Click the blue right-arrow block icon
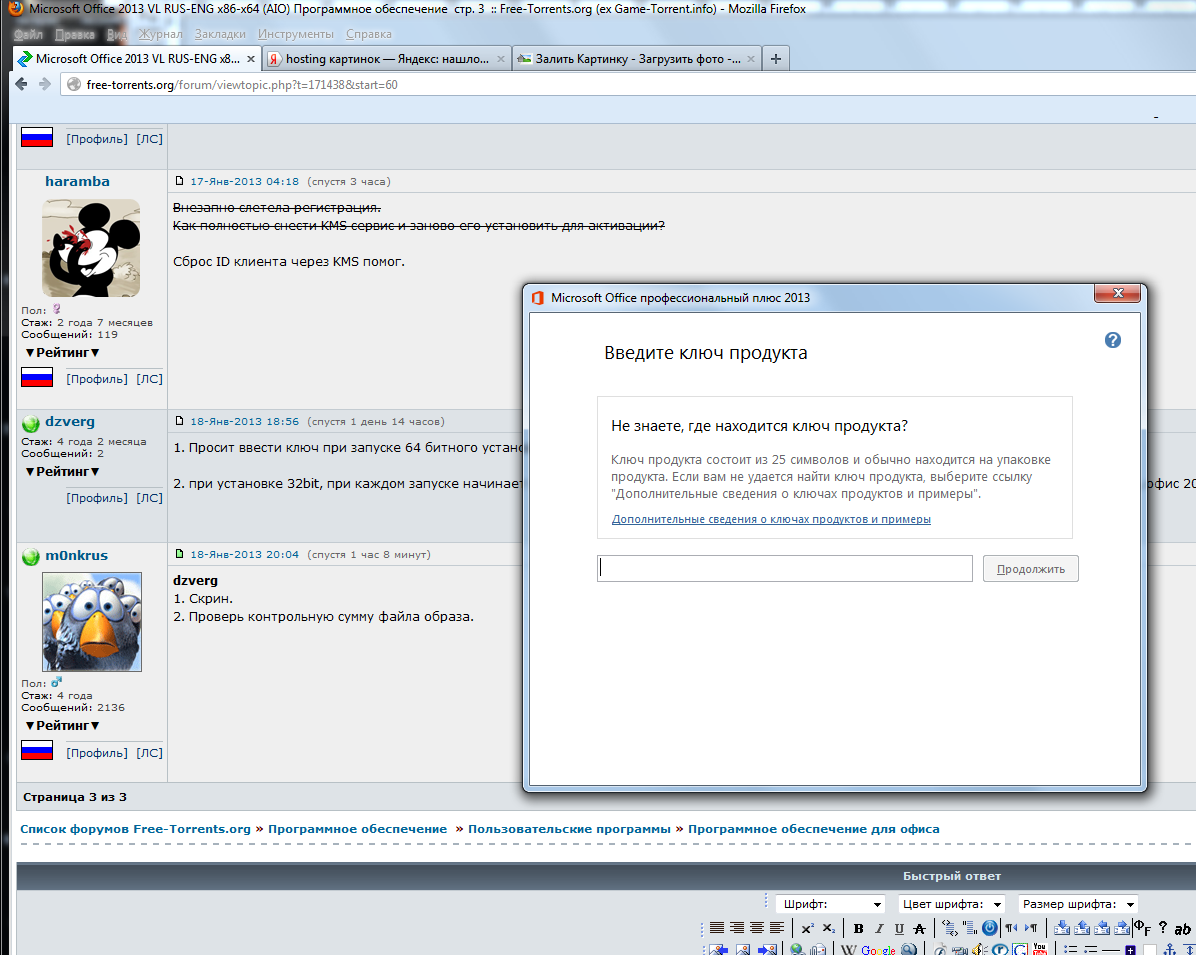Screen dimensions: 1196x955 [1121, 928]
